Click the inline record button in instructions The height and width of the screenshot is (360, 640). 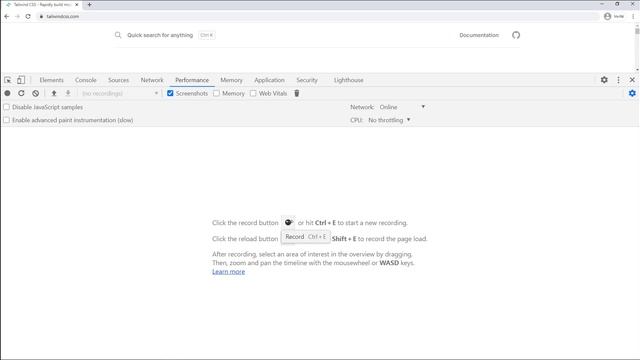click(289, 222)
